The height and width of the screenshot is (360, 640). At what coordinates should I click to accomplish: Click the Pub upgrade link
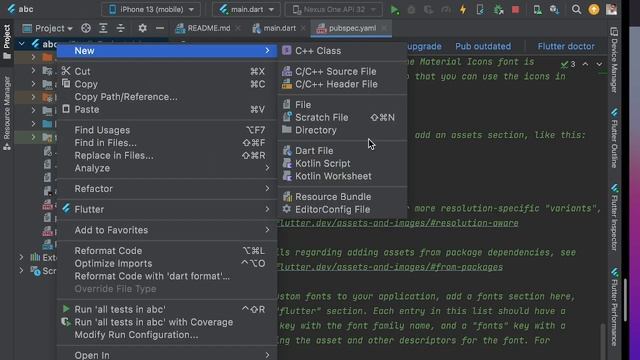(x=424, y=46)
